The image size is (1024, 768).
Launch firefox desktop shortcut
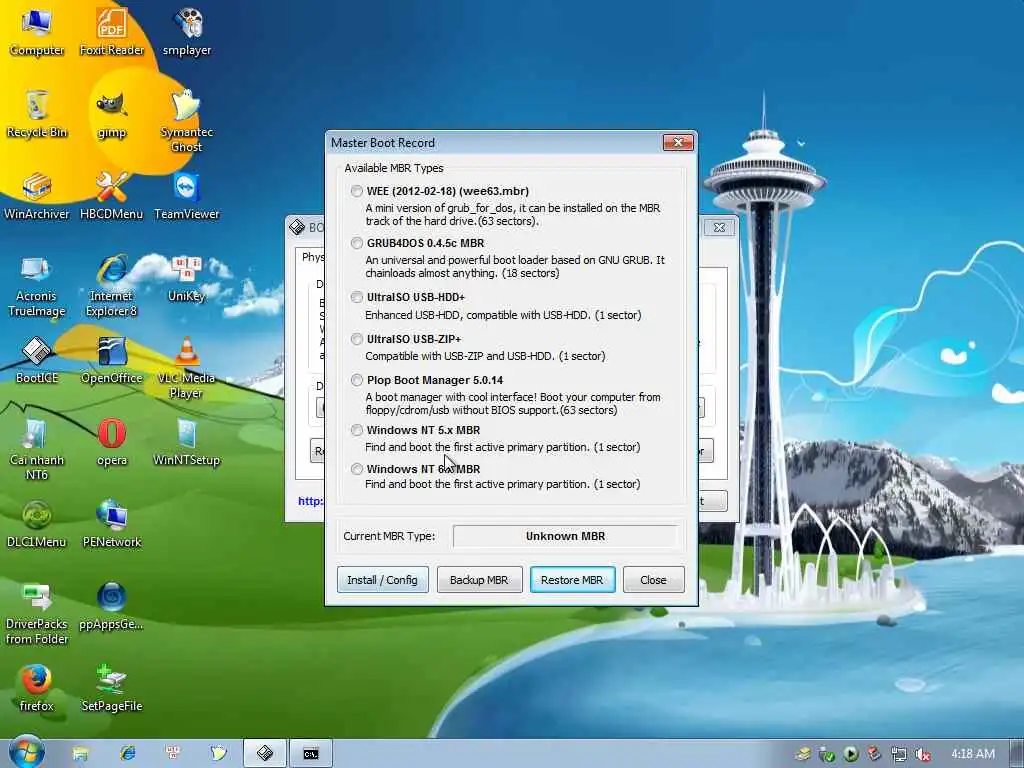pos(37,688)
